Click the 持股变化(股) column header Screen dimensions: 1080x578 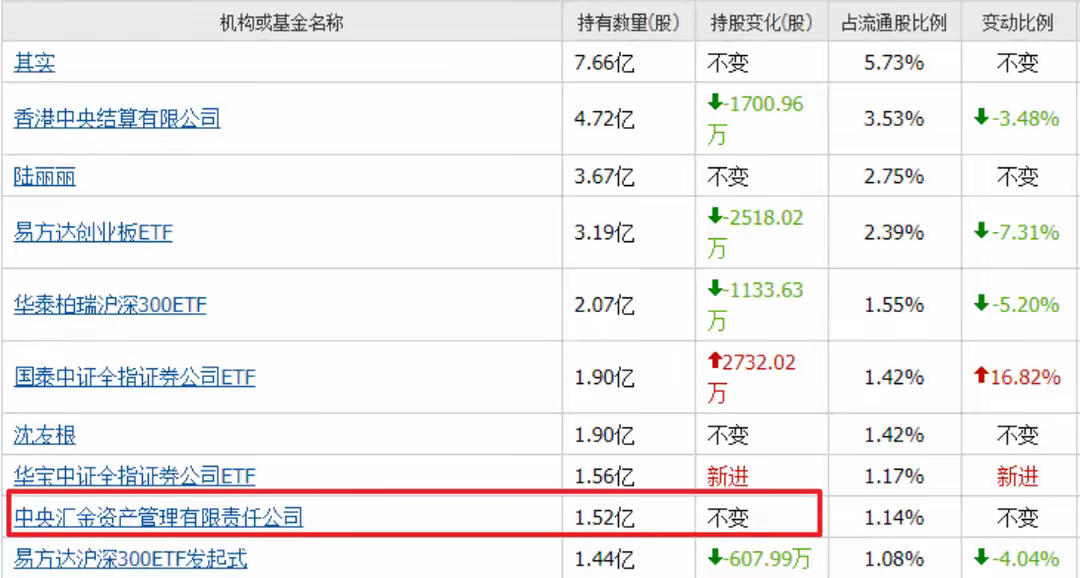point(762,23)
